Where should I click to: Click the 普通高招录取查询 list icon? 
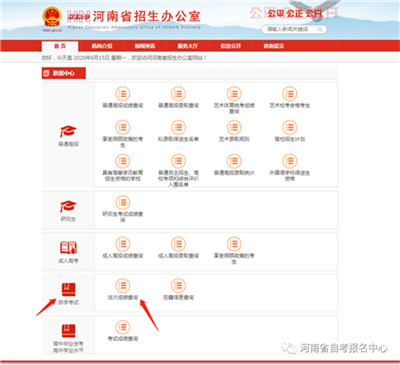178,94
